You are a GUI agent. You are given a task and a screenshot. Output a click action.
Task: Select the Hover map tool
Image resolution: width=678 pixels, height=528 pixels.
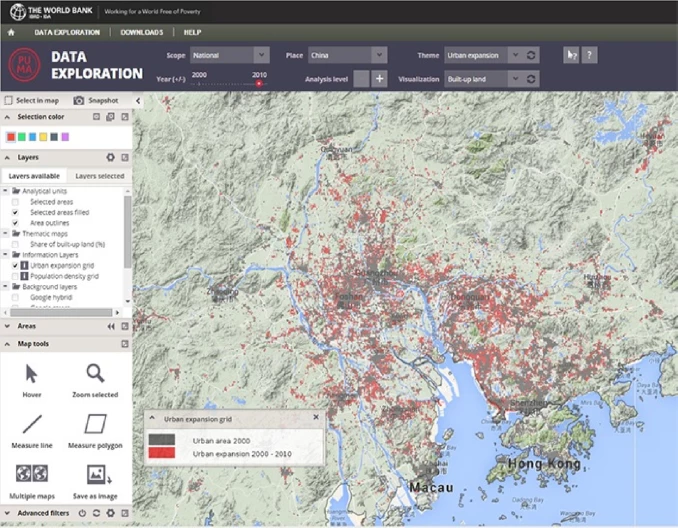pyautogui.click(x=32, y=381)
